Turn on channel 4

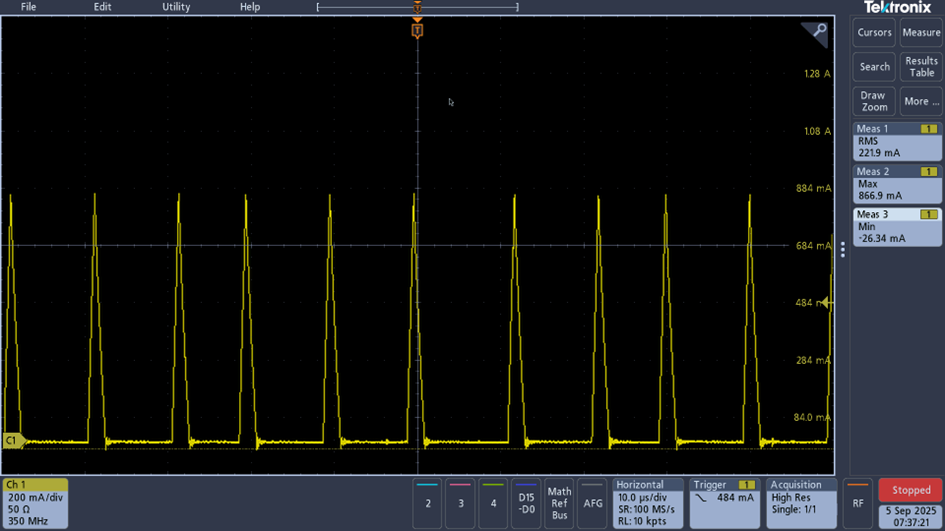493,503
